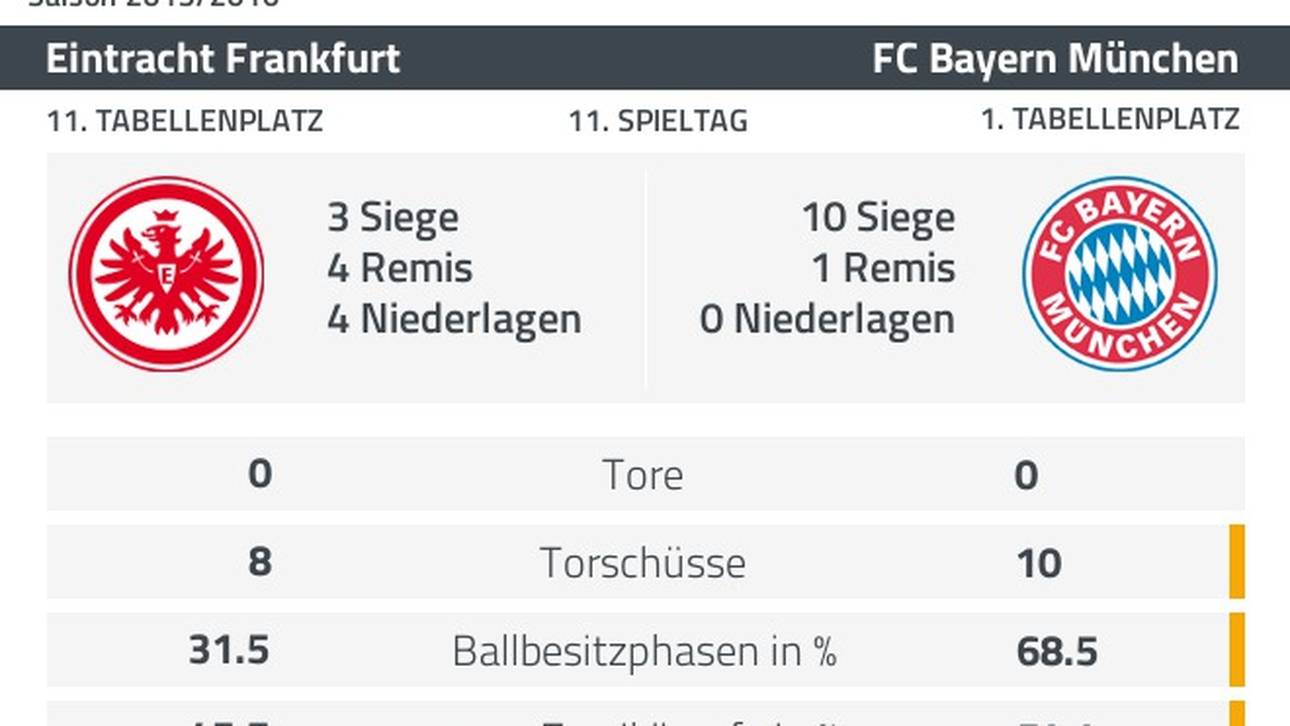Click Frankfurt's 31.5 possession value
Viewport: 1290px width, 726px height.
[x=230, y=651]
